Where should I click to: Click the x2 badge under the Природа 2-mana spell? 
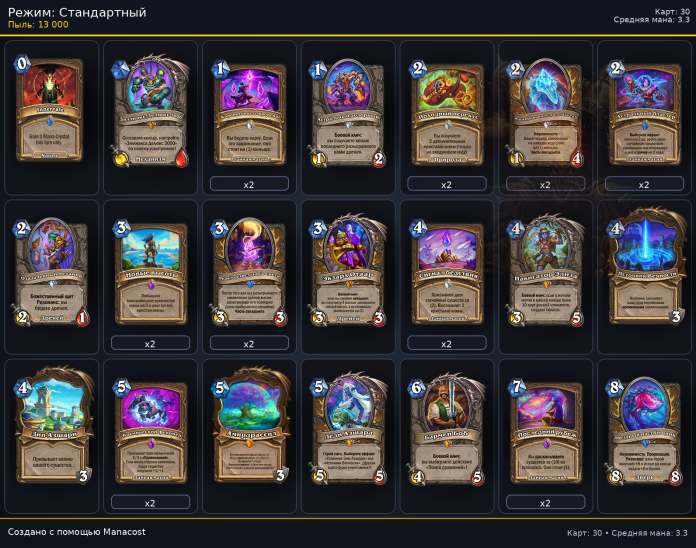click(447, 184)
